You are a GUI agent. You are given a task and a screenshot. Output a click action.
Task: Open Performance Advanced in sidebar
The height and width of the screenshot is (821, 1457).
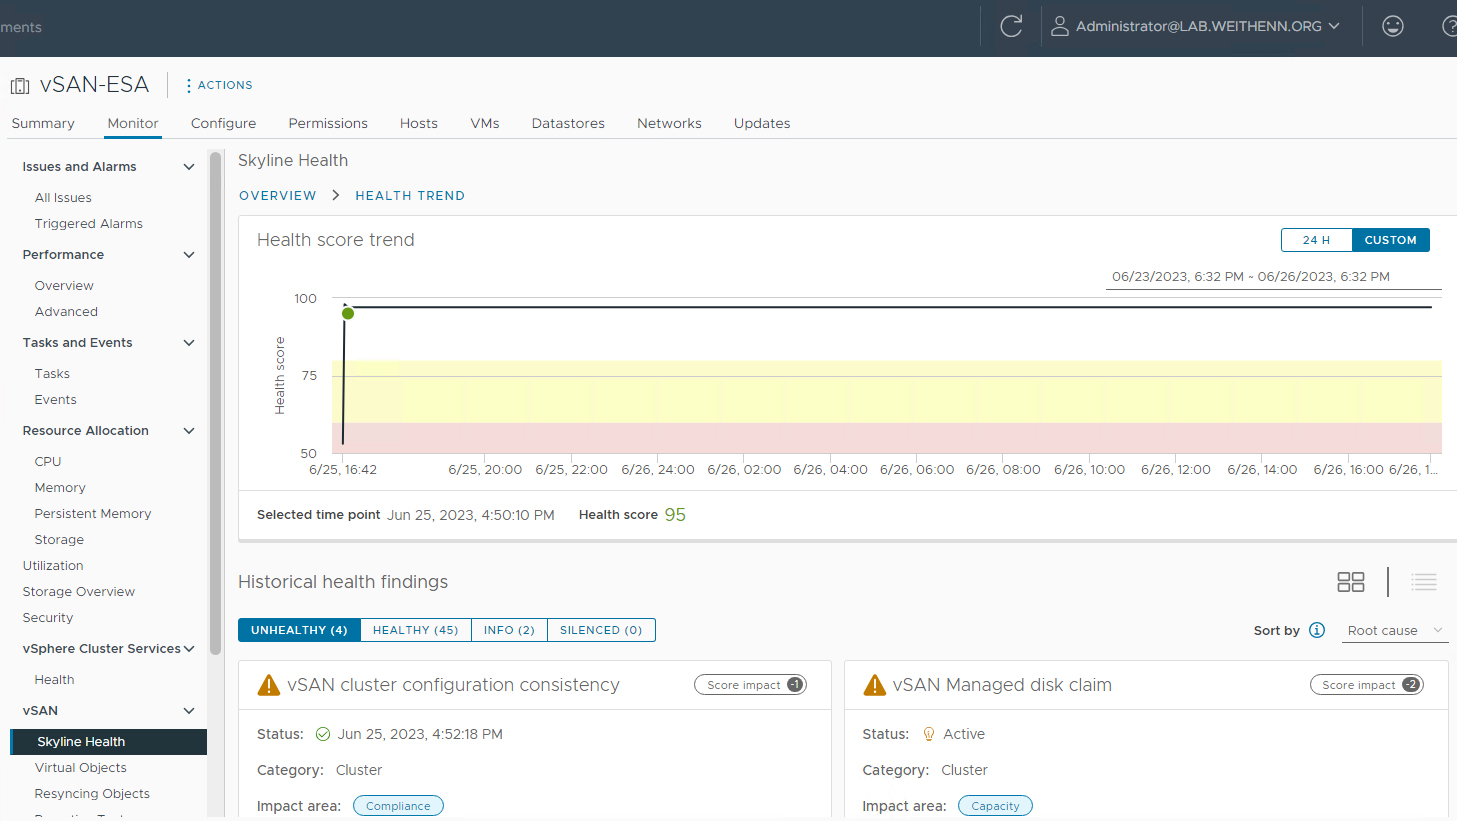(66, 312)
